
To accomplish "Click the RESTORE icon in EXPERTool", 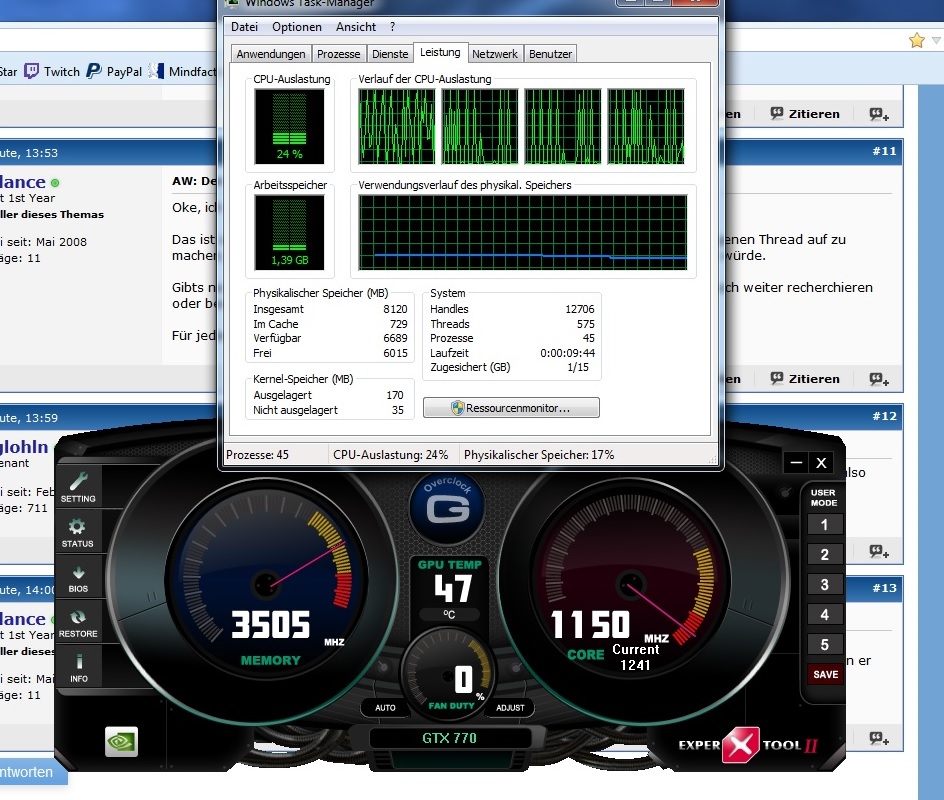I will (x=78, y=624).
